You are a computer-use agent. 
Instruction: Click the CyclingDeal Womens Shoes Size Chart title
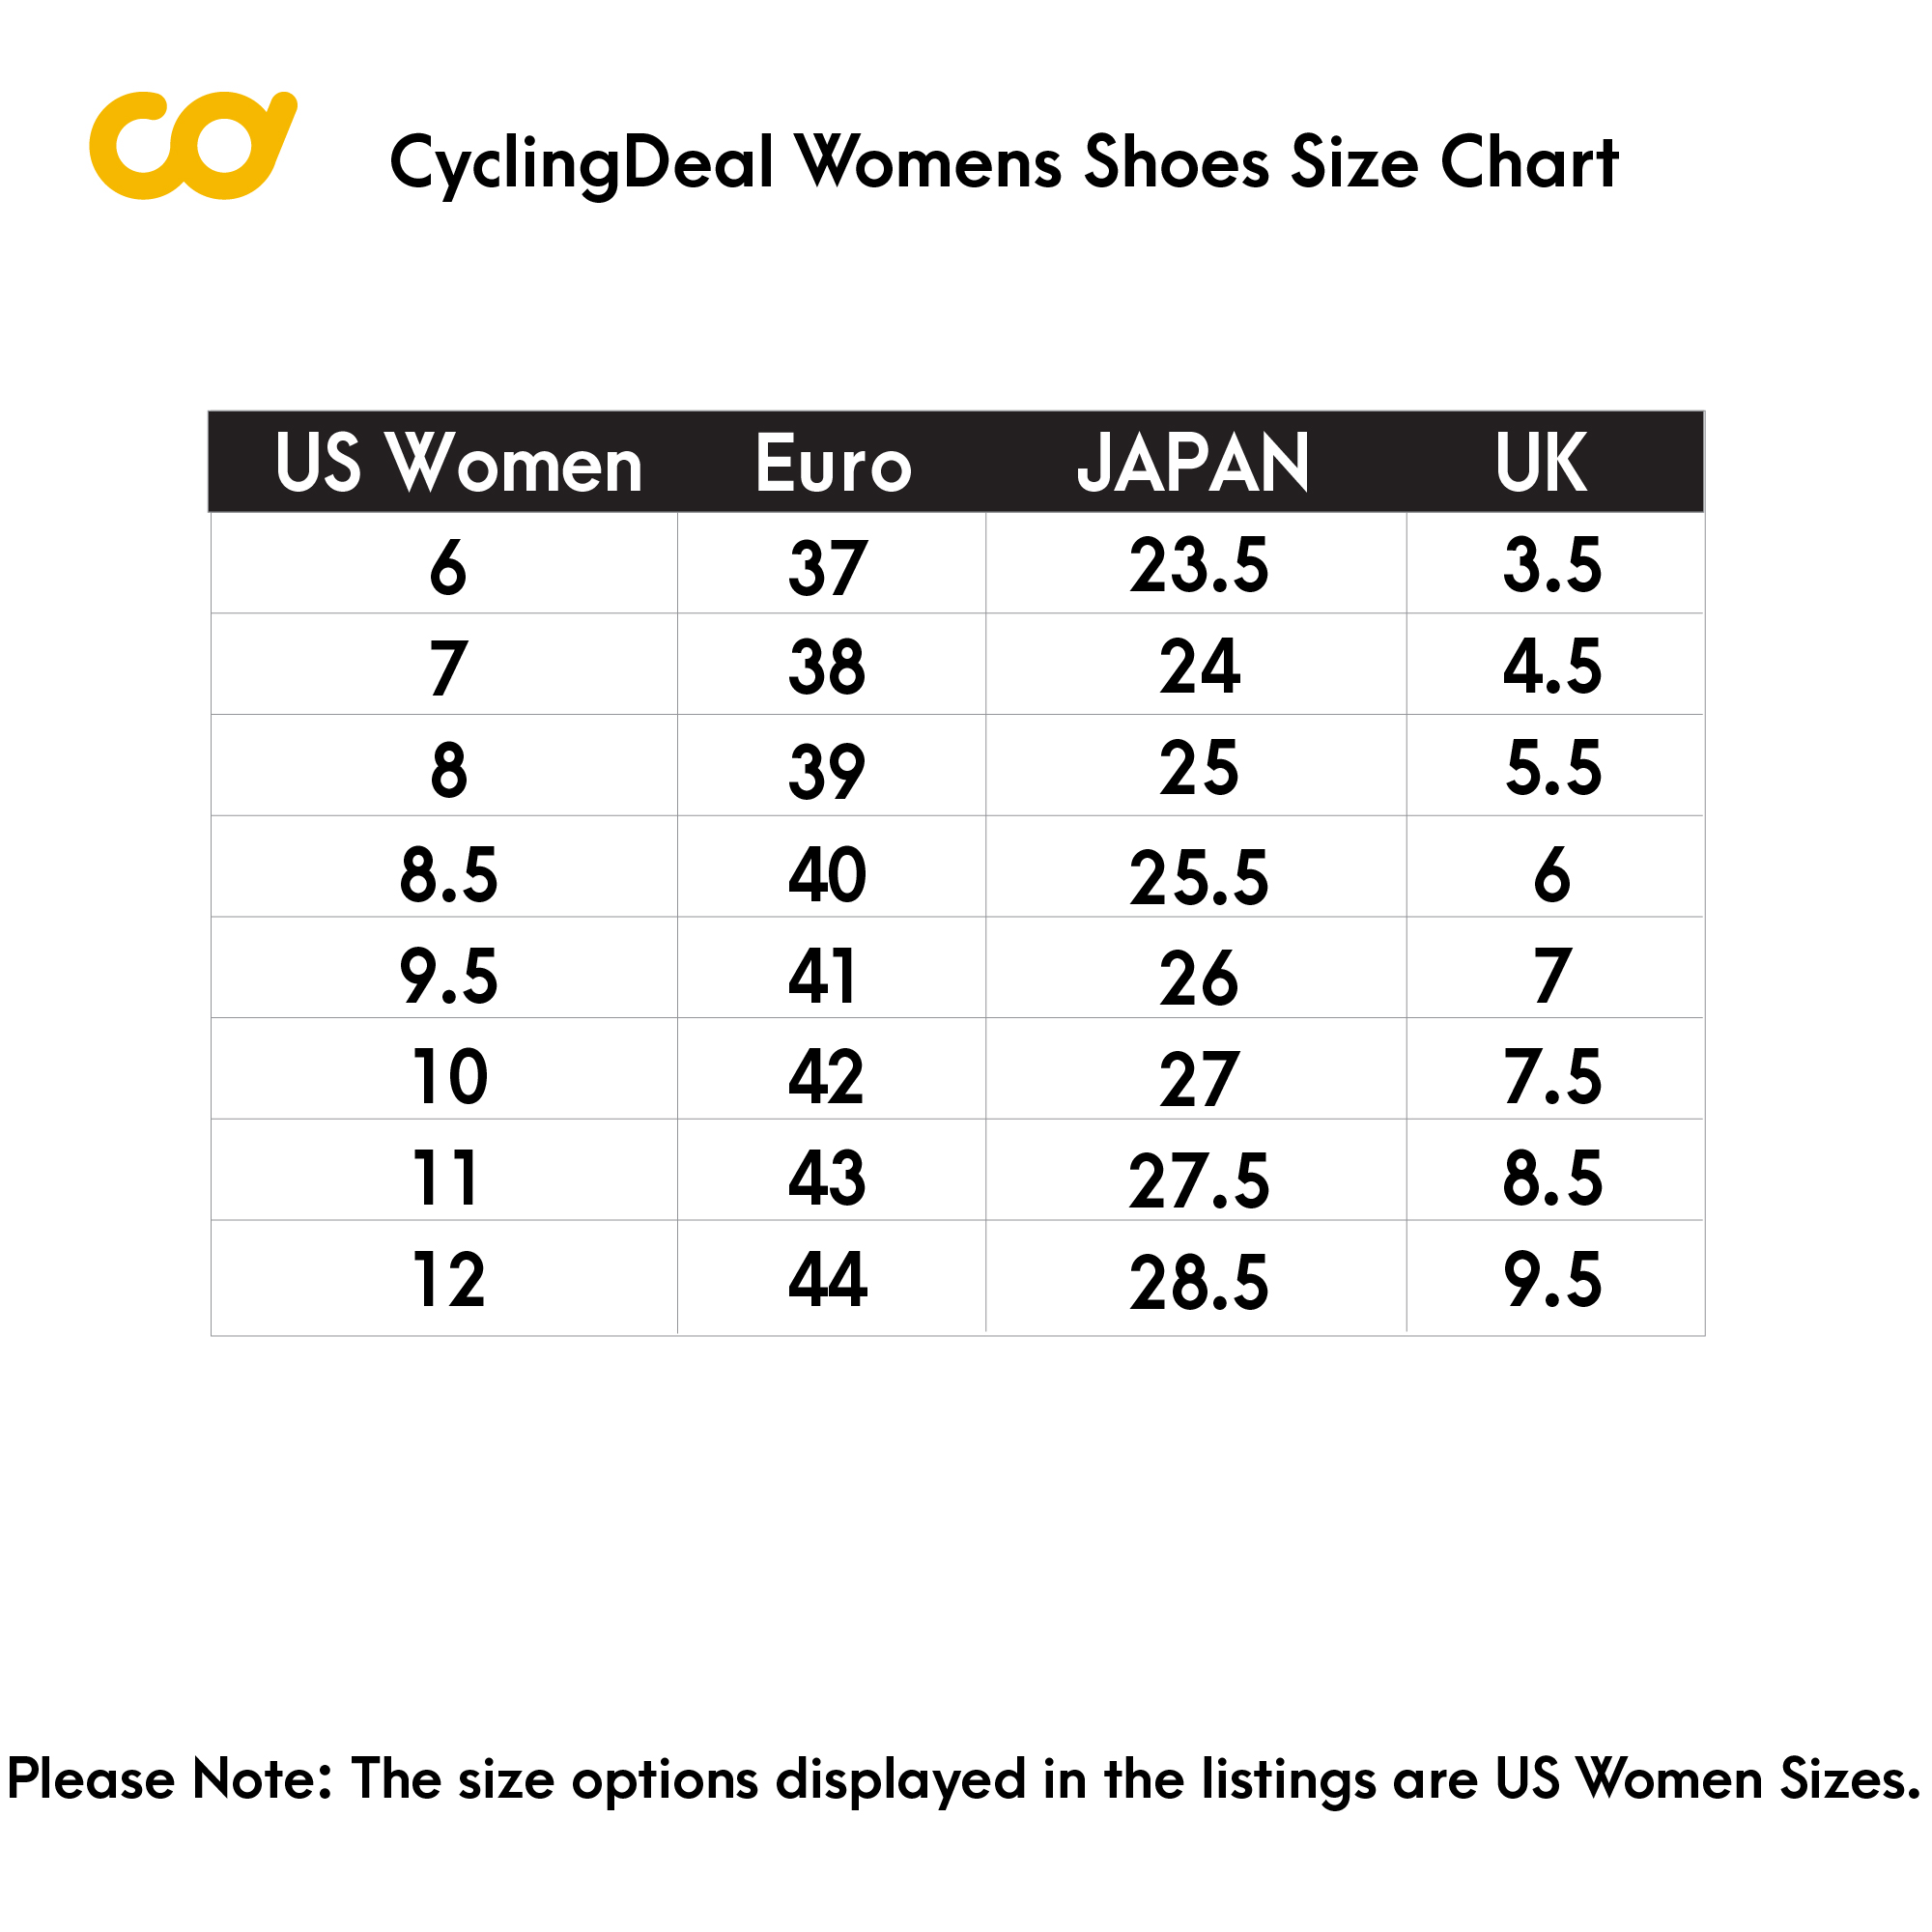point(1003,163)
